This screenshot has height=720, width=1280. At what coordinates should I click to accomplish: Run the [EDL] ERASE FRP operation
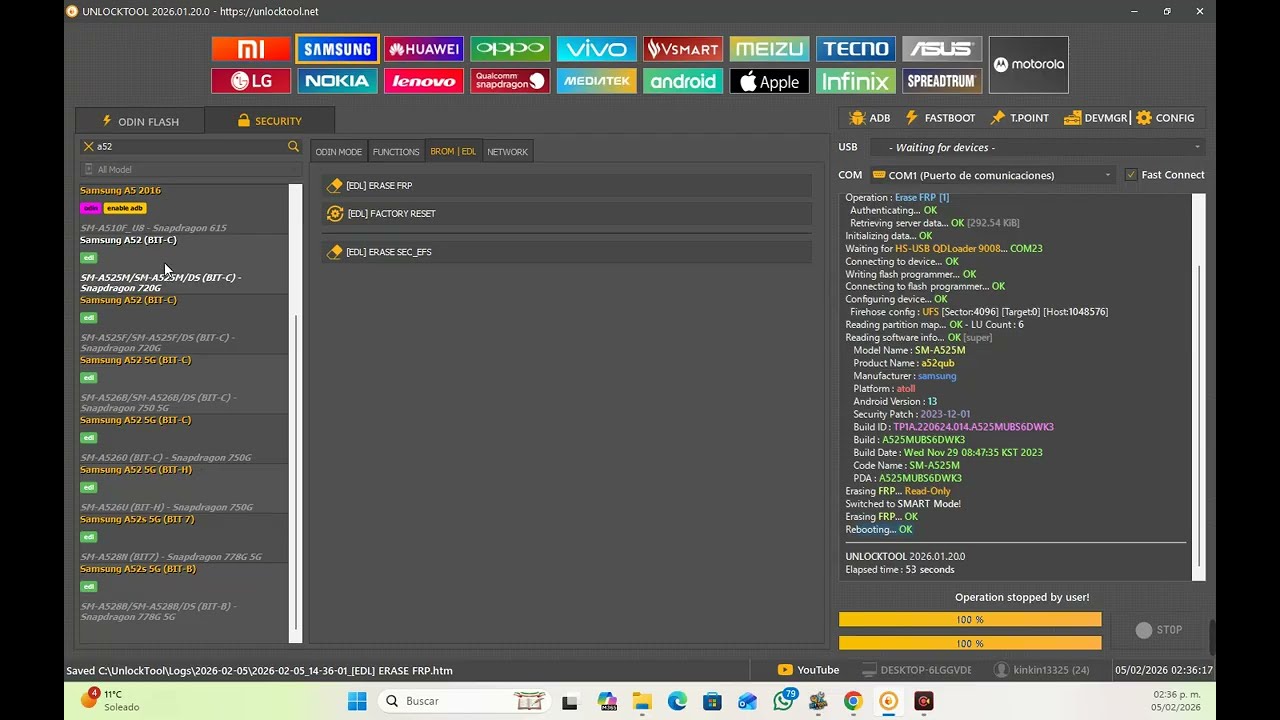(x=566, y=186)
